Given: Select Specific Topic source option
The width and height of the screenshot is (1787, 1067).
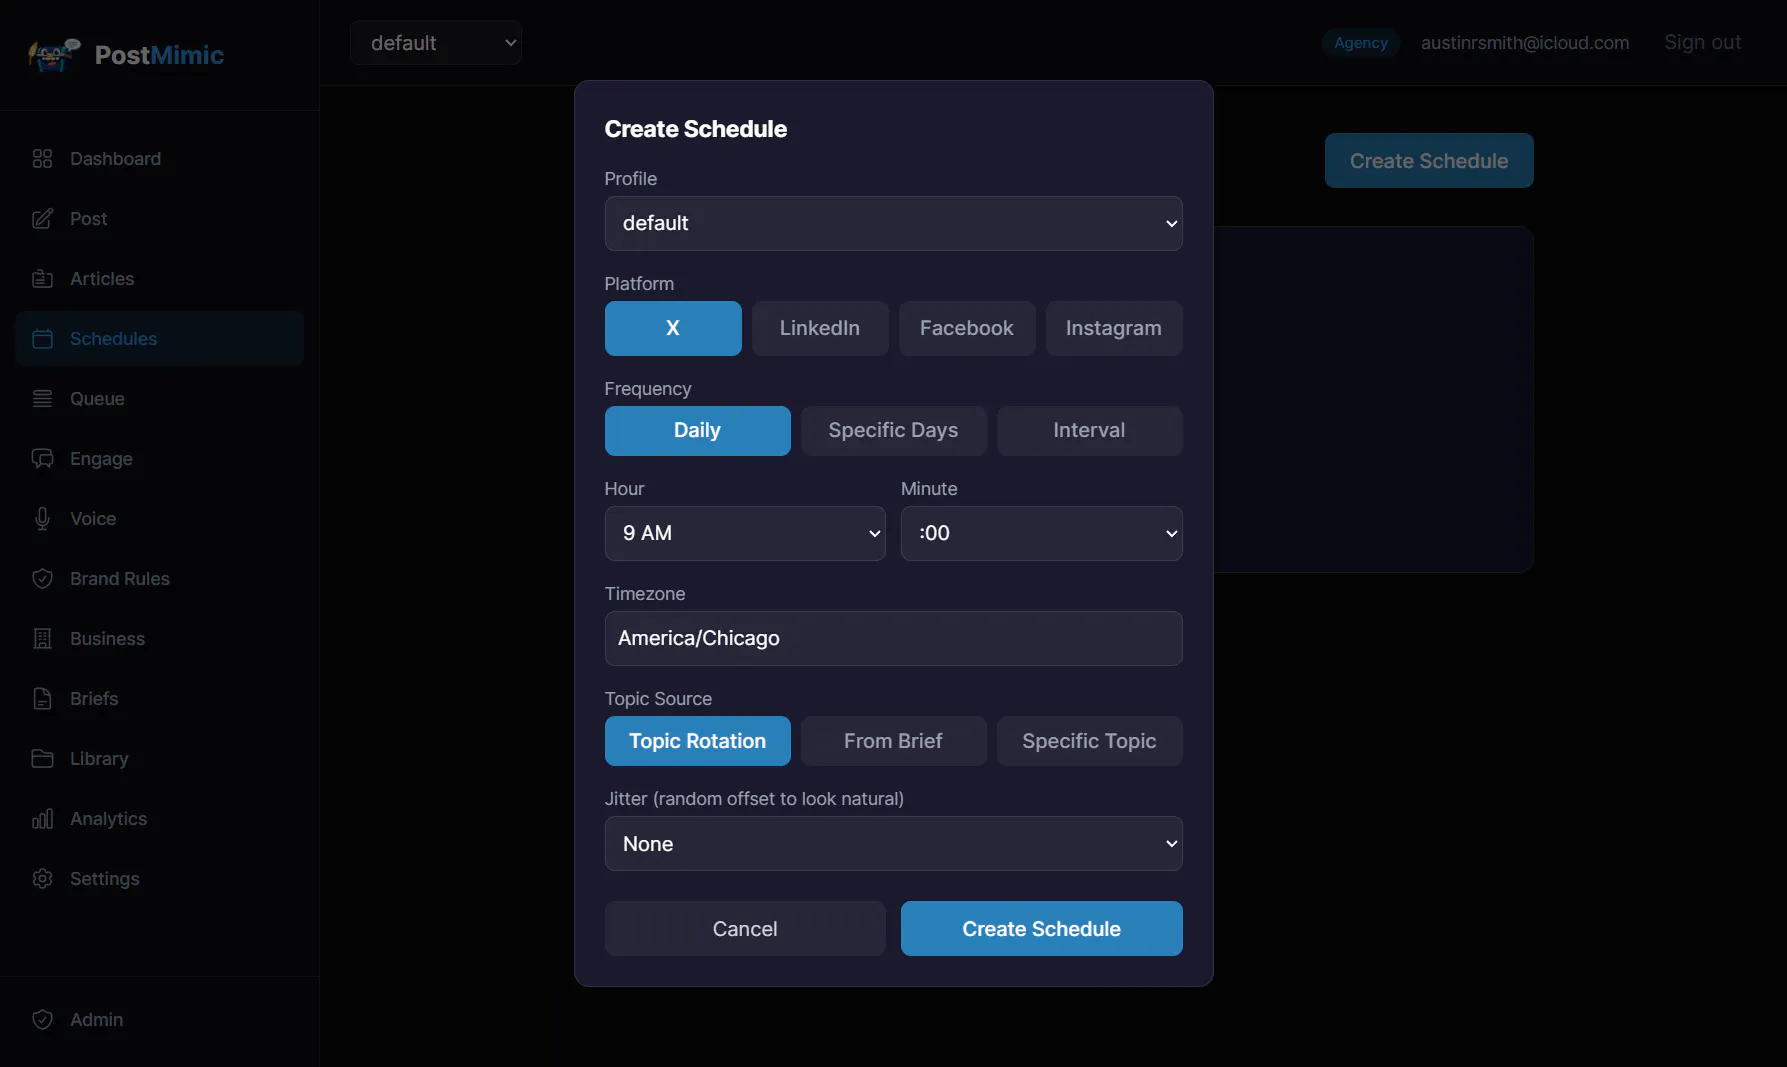Looking at the screenshot, I should (x=1090, y=741).
